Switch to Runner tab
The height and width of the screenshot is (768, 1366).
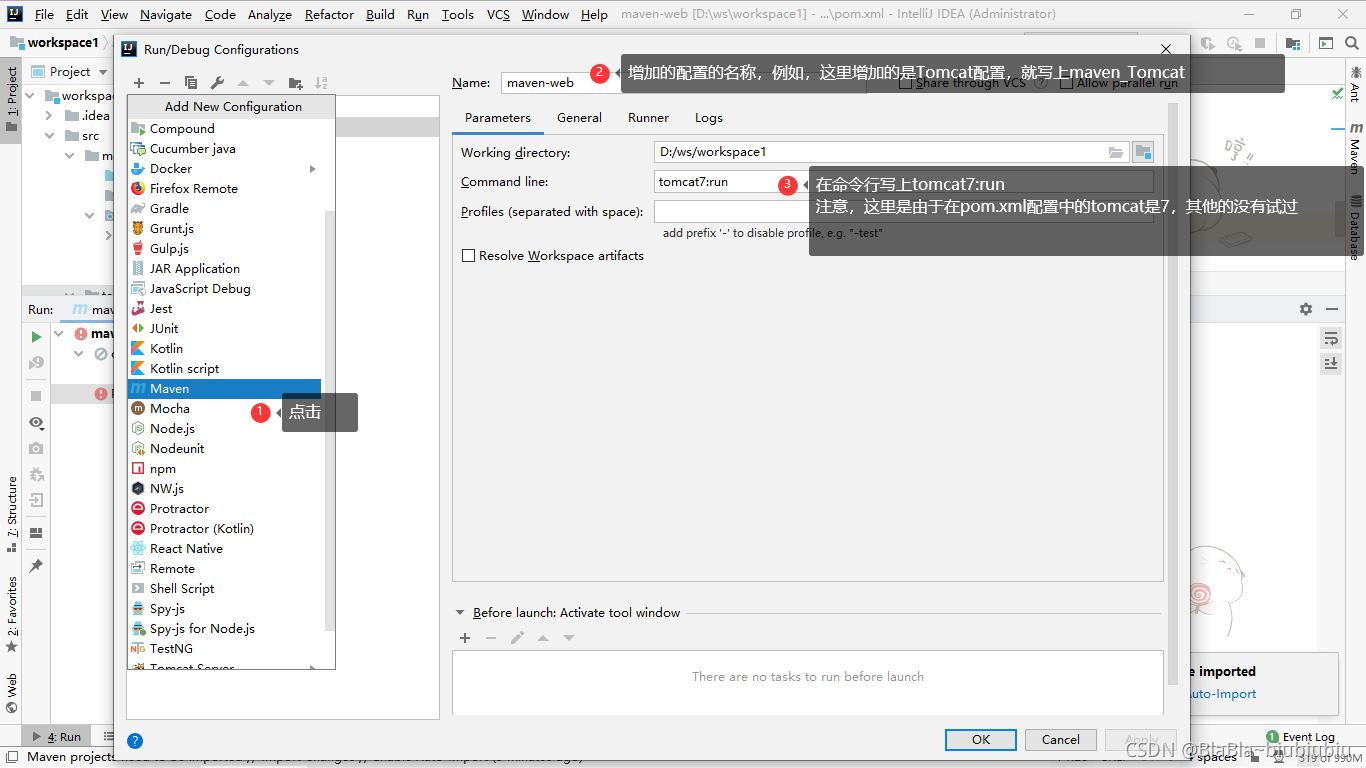(x=648, y=117)
